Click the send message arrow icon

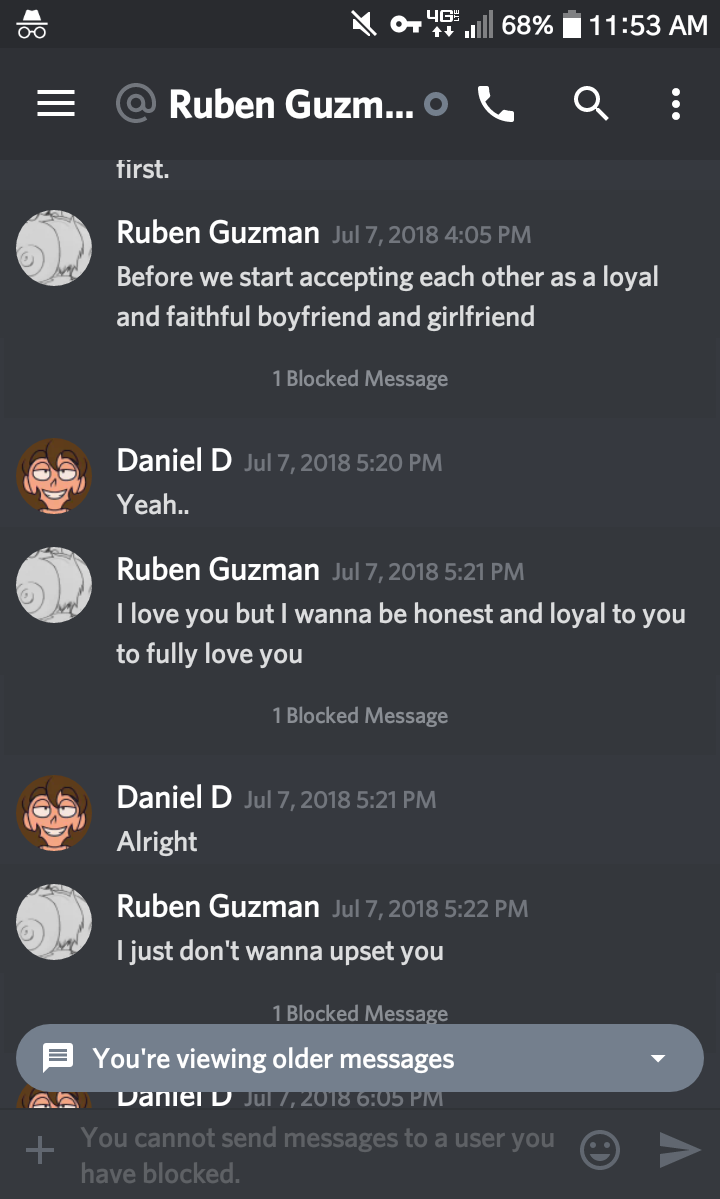click(680, 1150)
